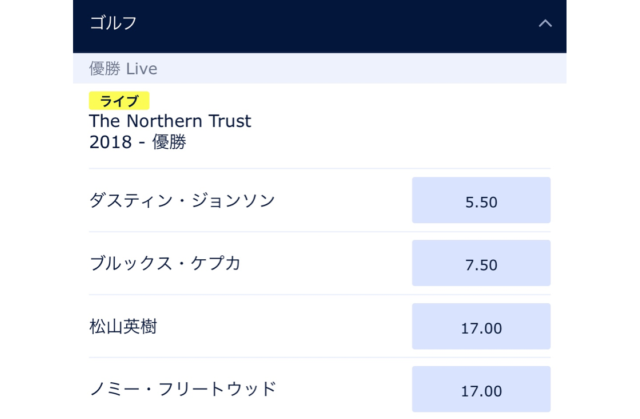This screenshot has width=640, height=419.
Task: Click the 2018 - 優勝 subtitle line
Action: point(137,142)
